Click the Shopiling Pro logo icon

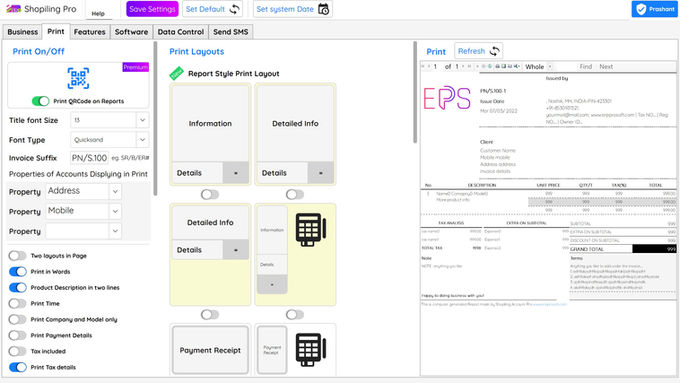(x=13, y=9)
